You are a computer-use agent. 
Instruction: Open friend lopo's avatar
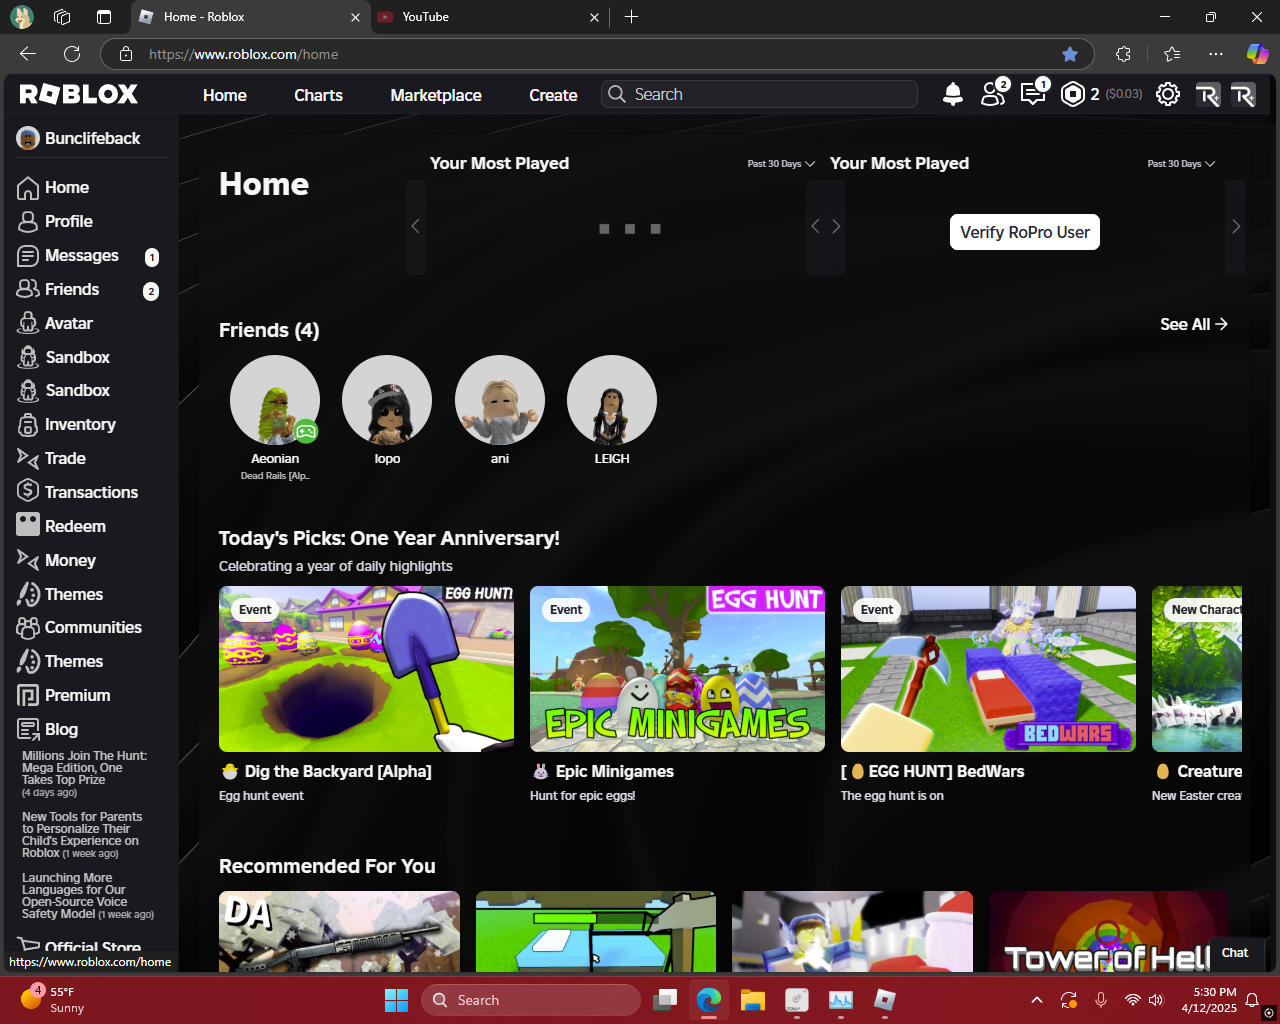pos(387,400)
